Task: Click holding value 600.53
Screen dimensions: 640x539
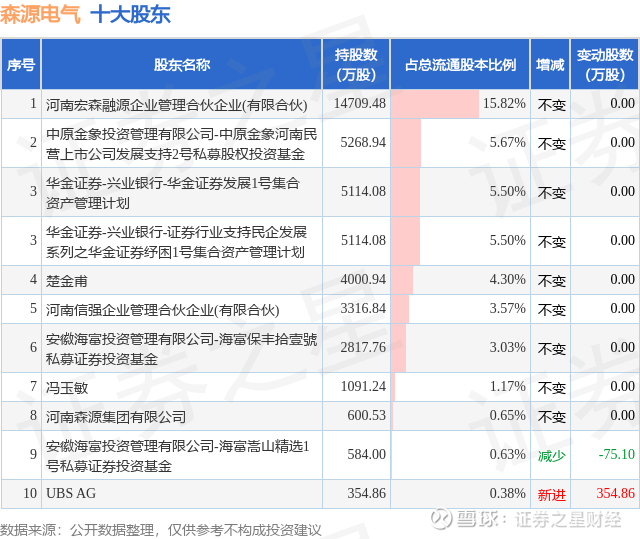Action: (367, 415)
